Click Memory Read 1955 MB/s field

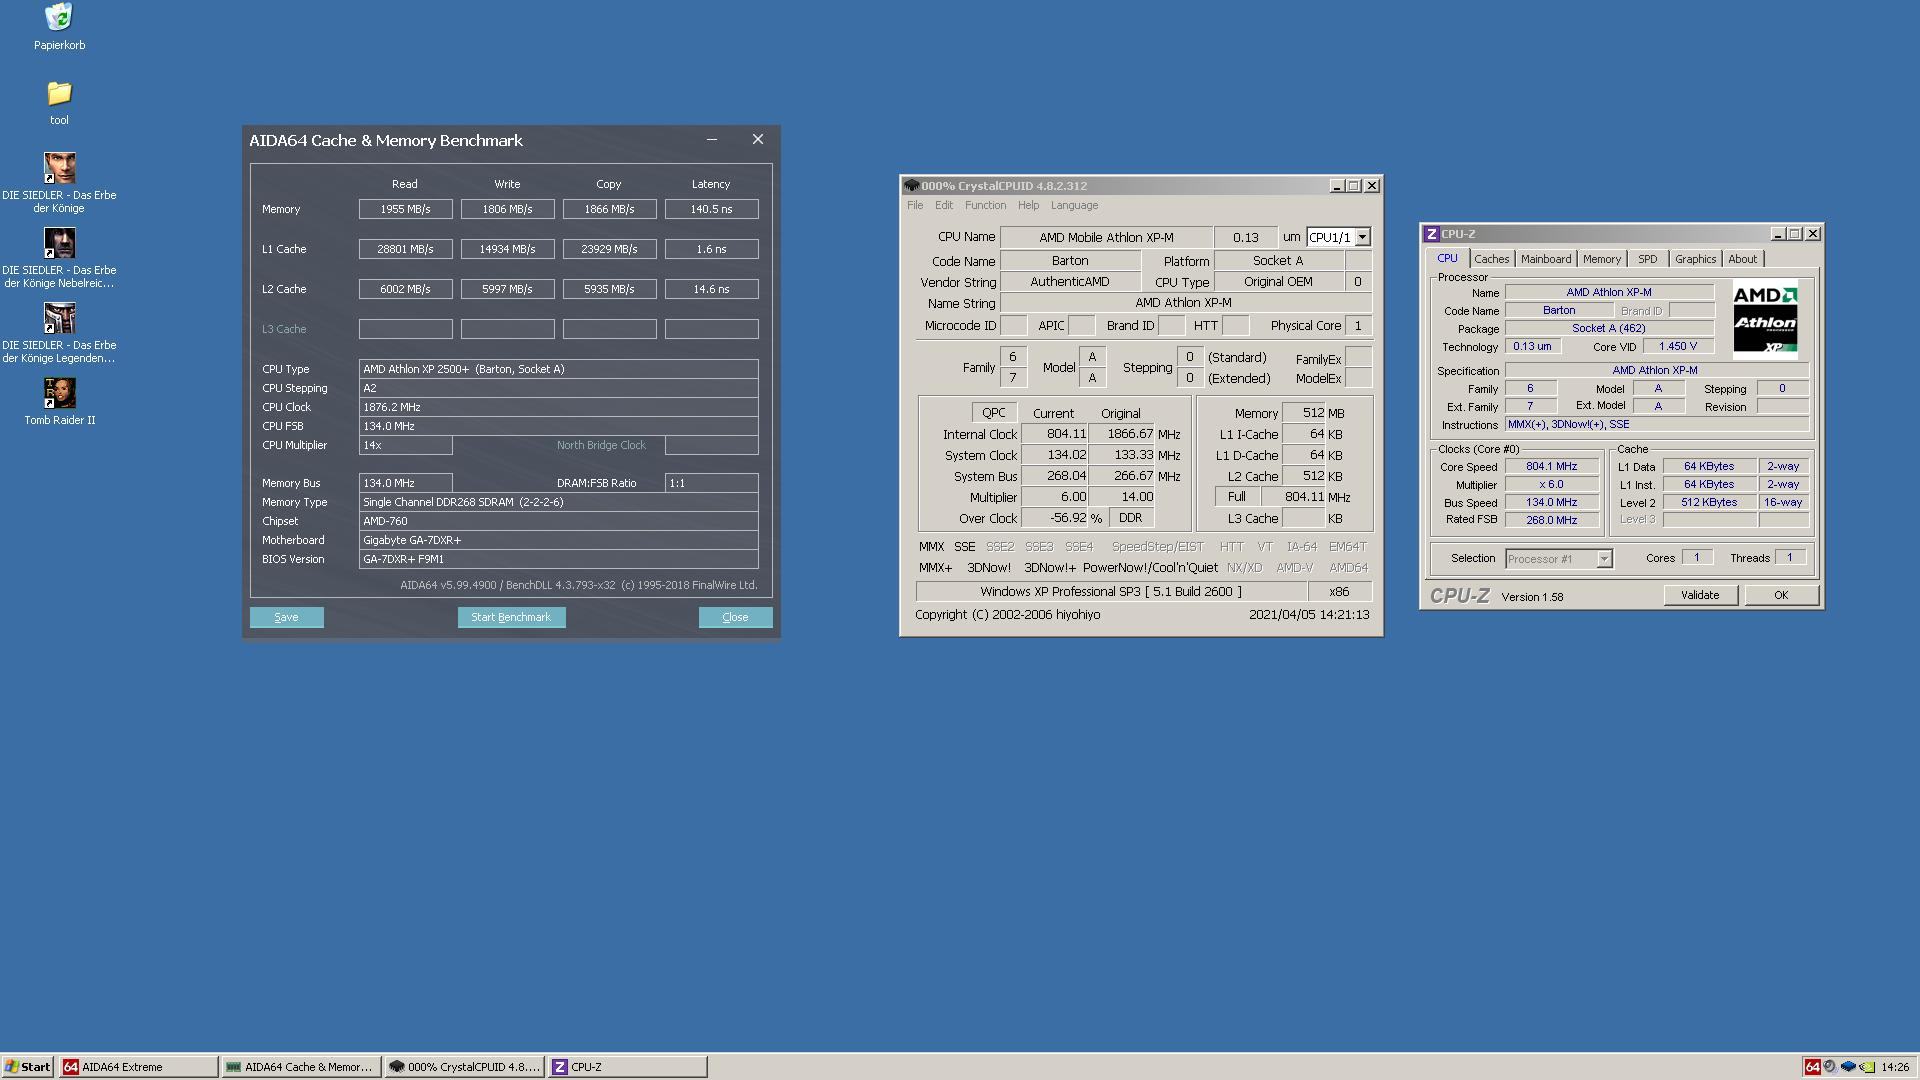click(x=405, y=209)
